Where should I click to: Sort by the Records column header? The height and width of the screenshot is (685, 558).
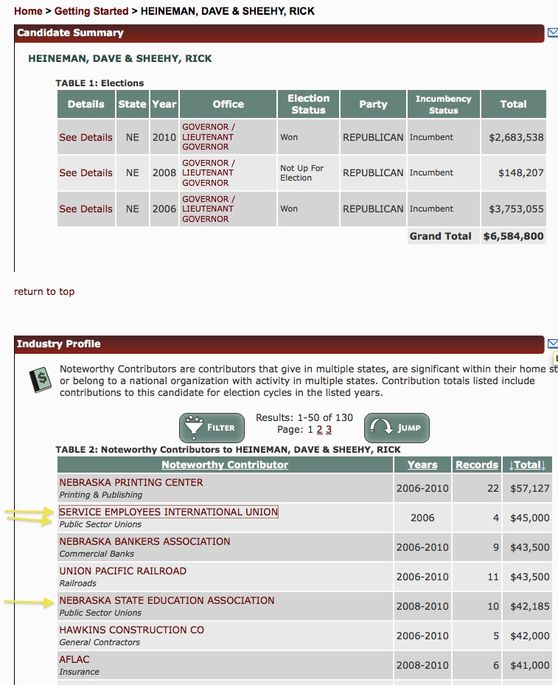point(477,465)
